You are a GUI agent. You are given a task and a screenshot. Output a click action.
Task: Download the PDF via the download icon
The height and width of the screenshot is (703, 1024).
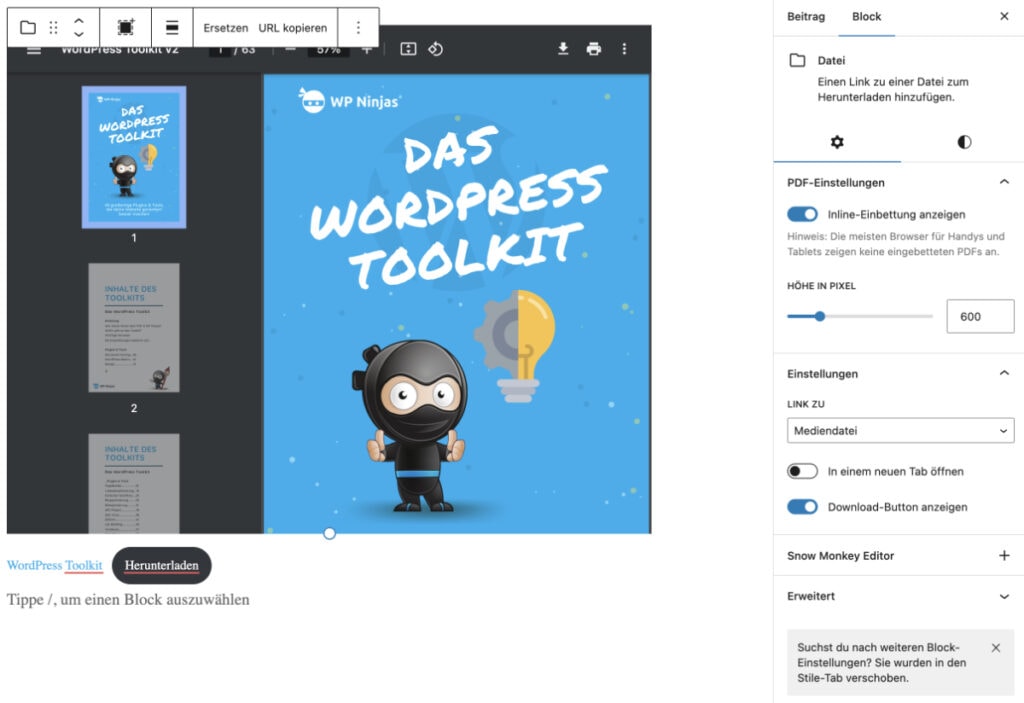tap(563, 47)
